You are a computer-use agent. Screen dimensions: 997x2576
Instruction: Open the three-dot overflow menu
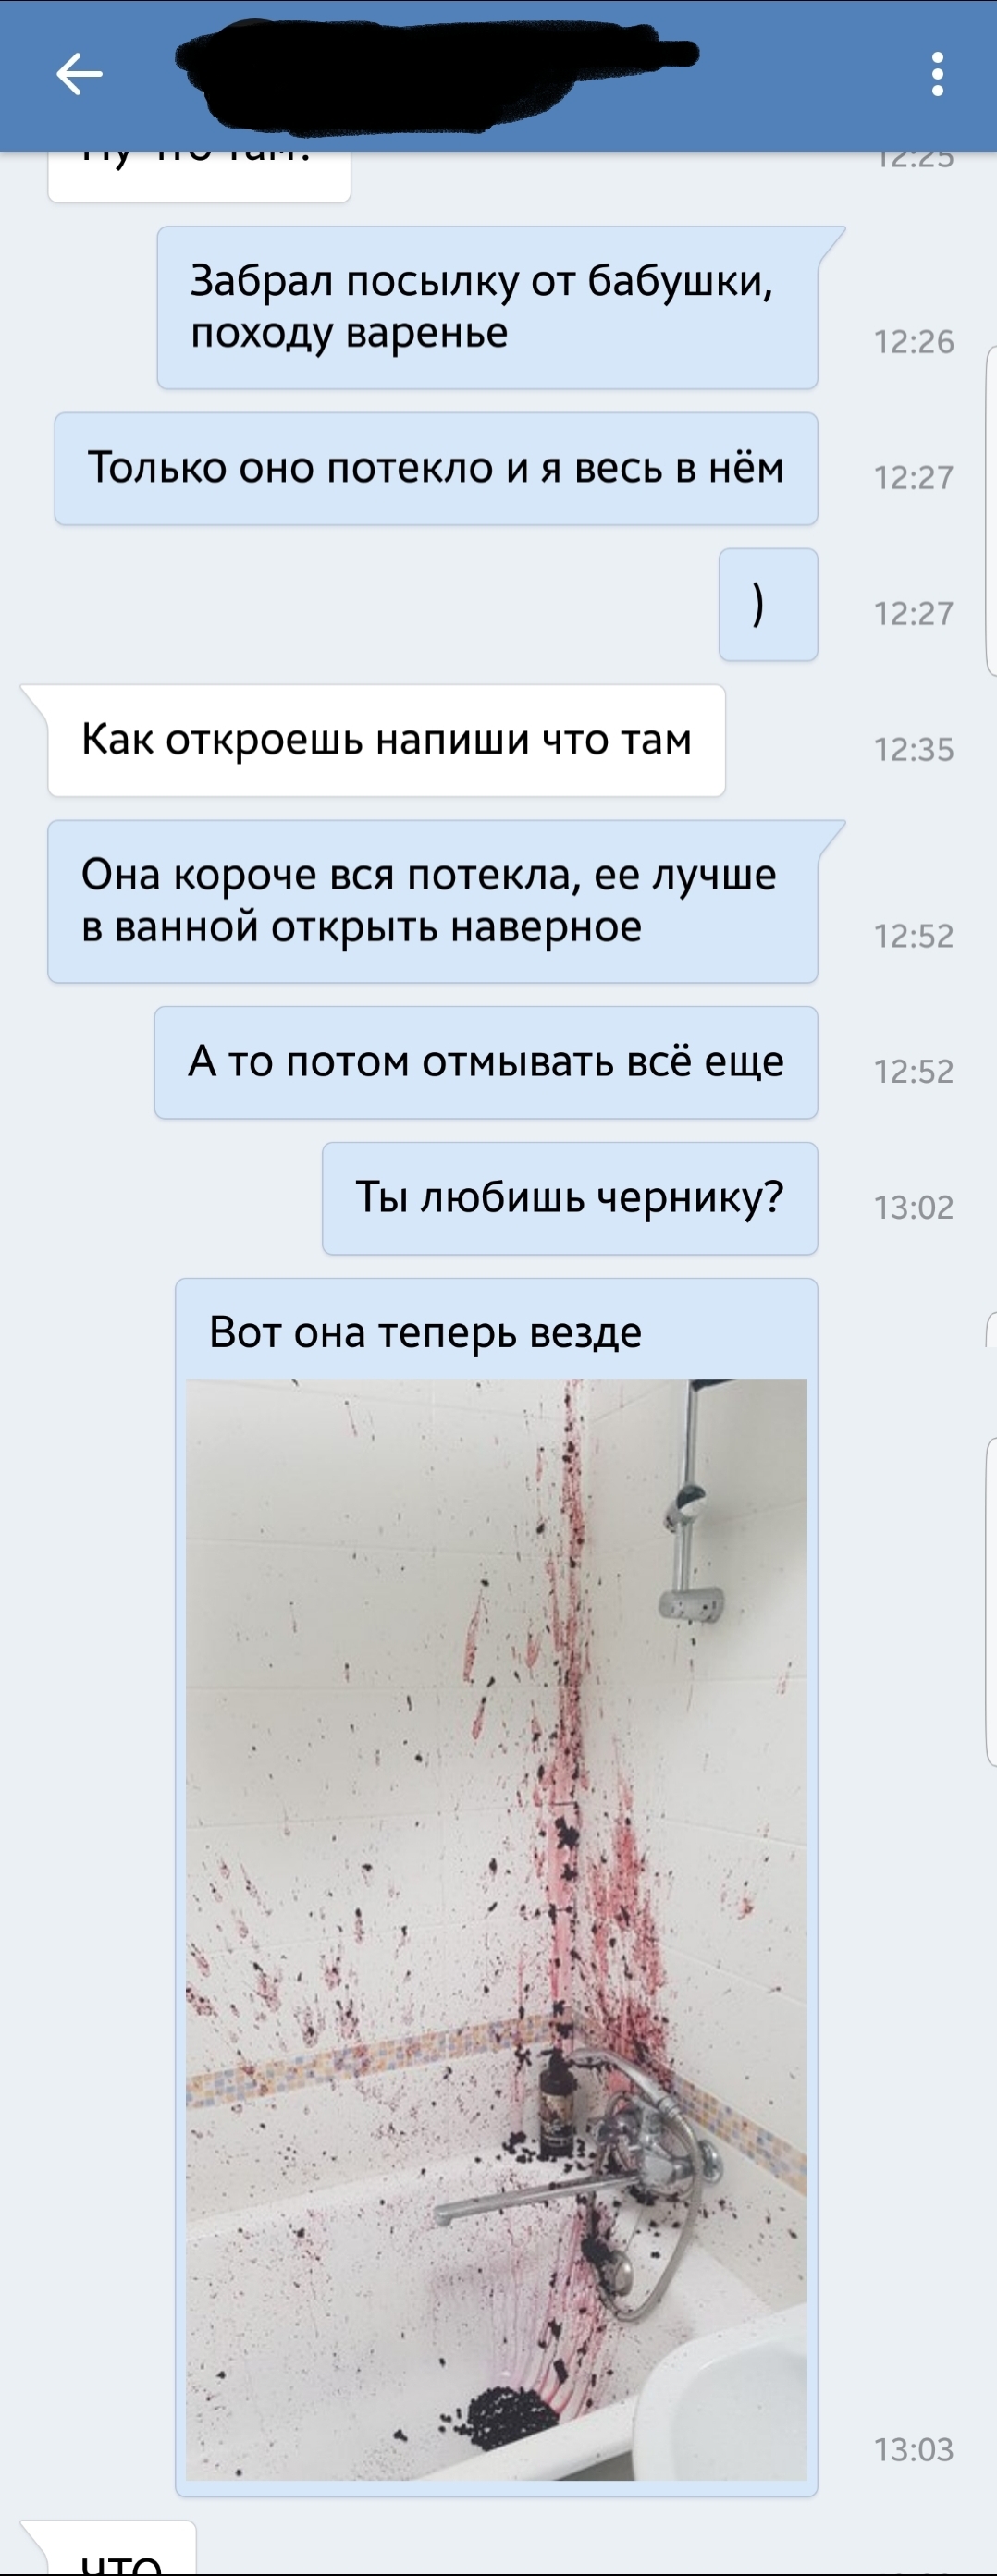click(x=937, y=74)
